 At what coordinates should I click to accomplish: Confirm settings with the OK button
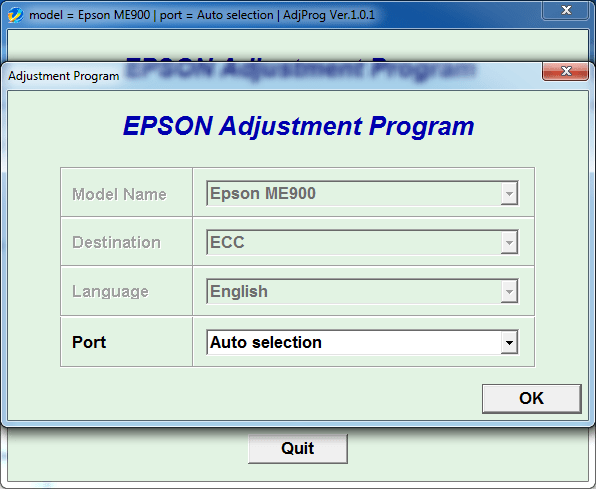tap(531, 399)
